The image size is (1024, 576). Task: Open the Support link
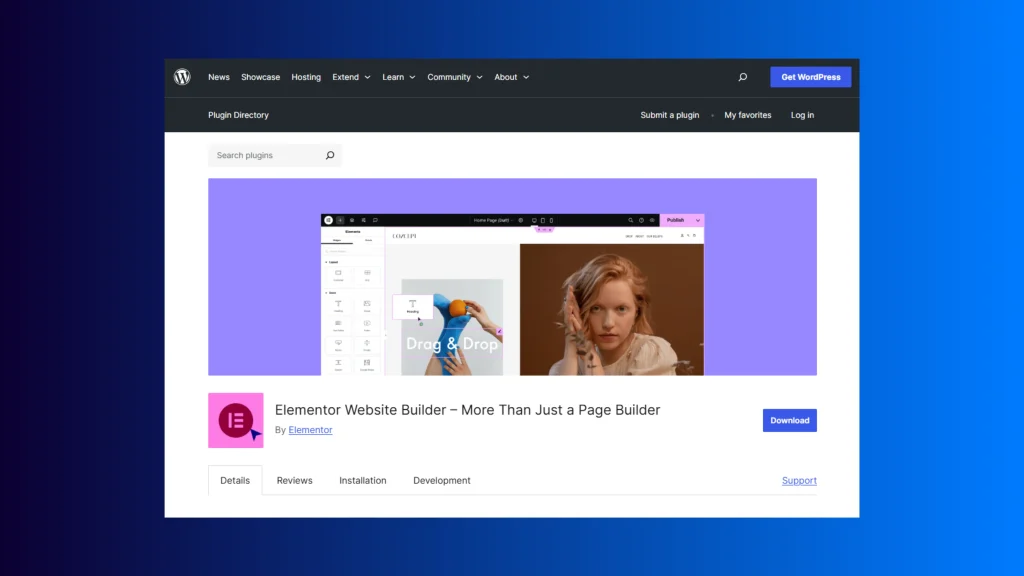pyautogui.click(x=799, y=481)
